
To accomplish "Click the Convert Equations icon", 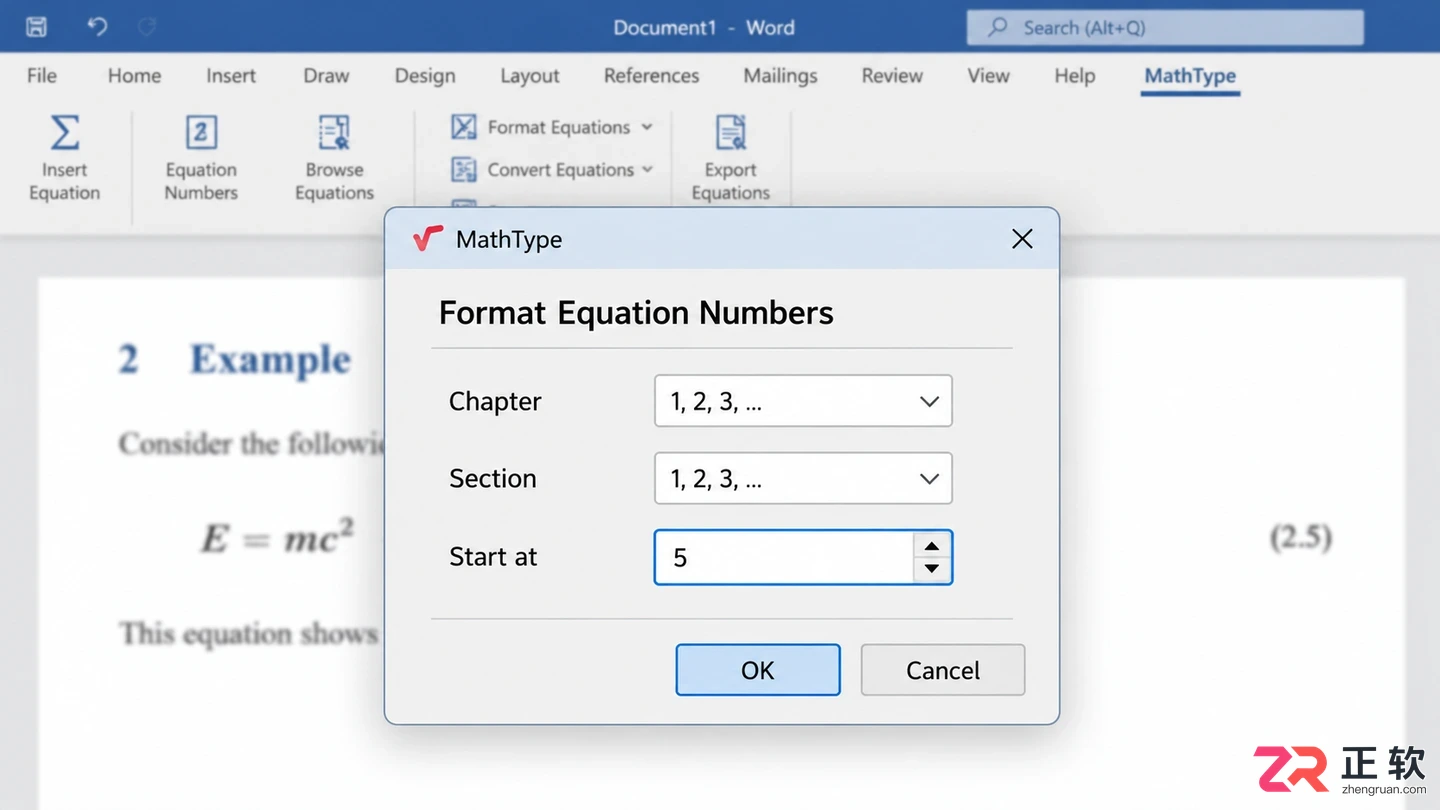I will click(x=464, y=170).
